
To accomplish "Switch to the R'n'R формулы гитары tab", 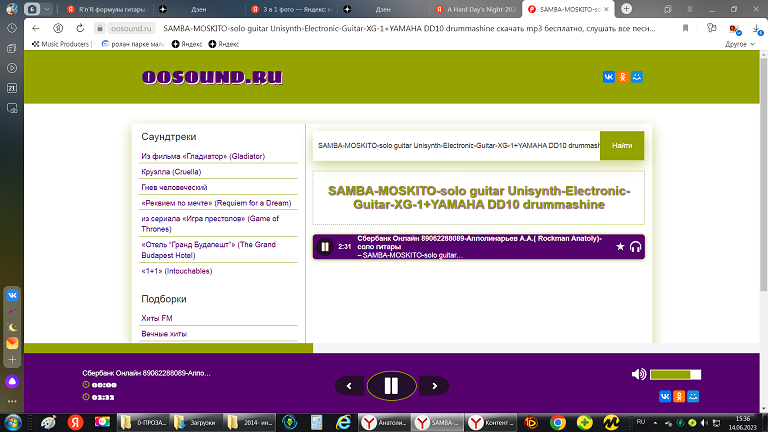I will tap(107, 9).
